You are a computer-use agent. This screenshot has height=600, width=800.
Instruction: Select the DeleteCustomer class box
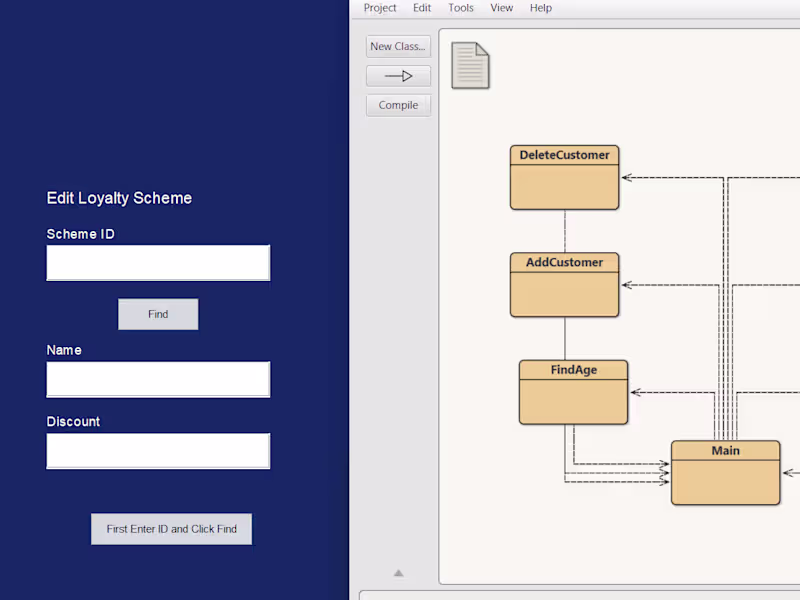[x=564, y=177]
